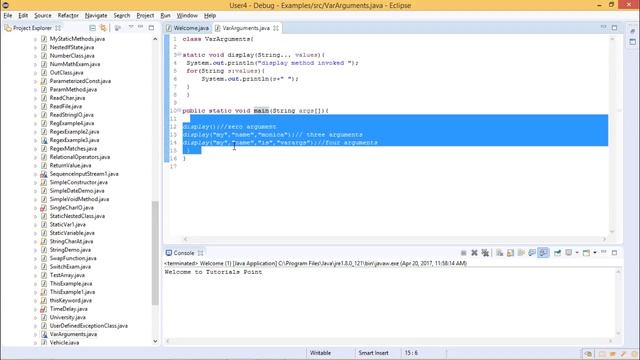Viewport: 640px width, 360px height.
Task: Open the Refactor menu
Action: (x=68, y=16)
